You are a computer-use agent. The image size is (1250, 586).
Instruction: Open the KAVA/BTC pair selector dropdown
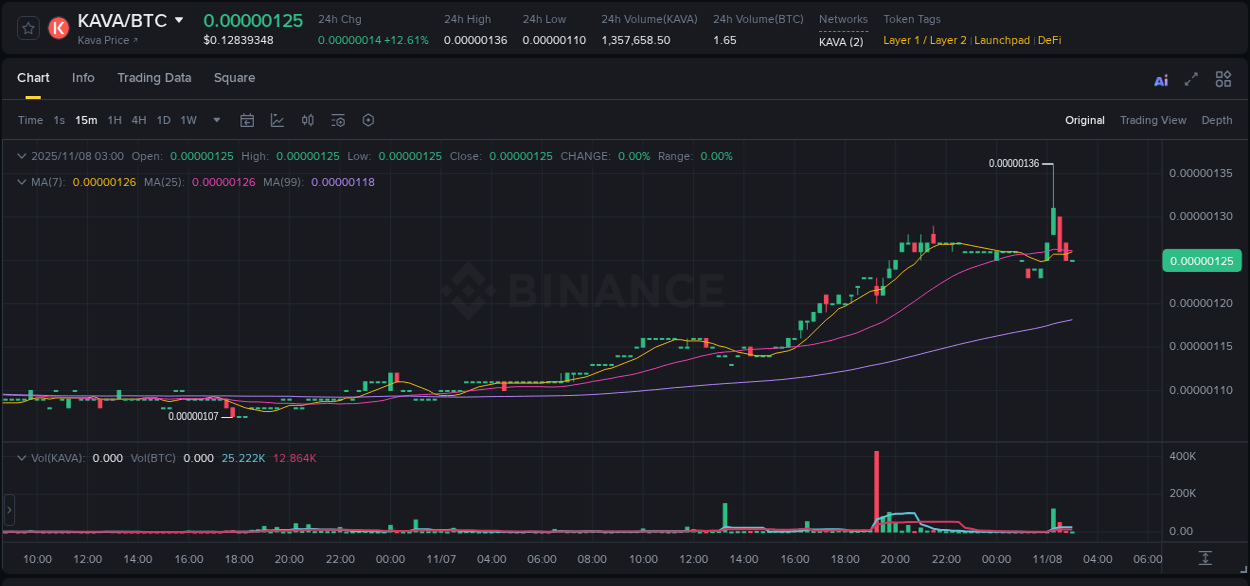[178, 19]
